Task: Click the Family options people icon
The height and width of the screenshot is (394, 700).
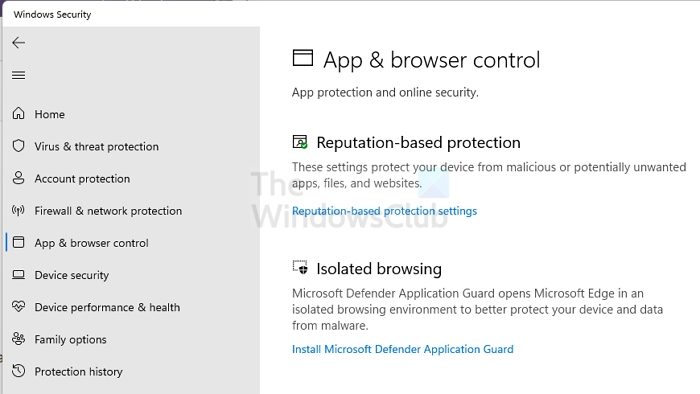Action: point(18,339)
